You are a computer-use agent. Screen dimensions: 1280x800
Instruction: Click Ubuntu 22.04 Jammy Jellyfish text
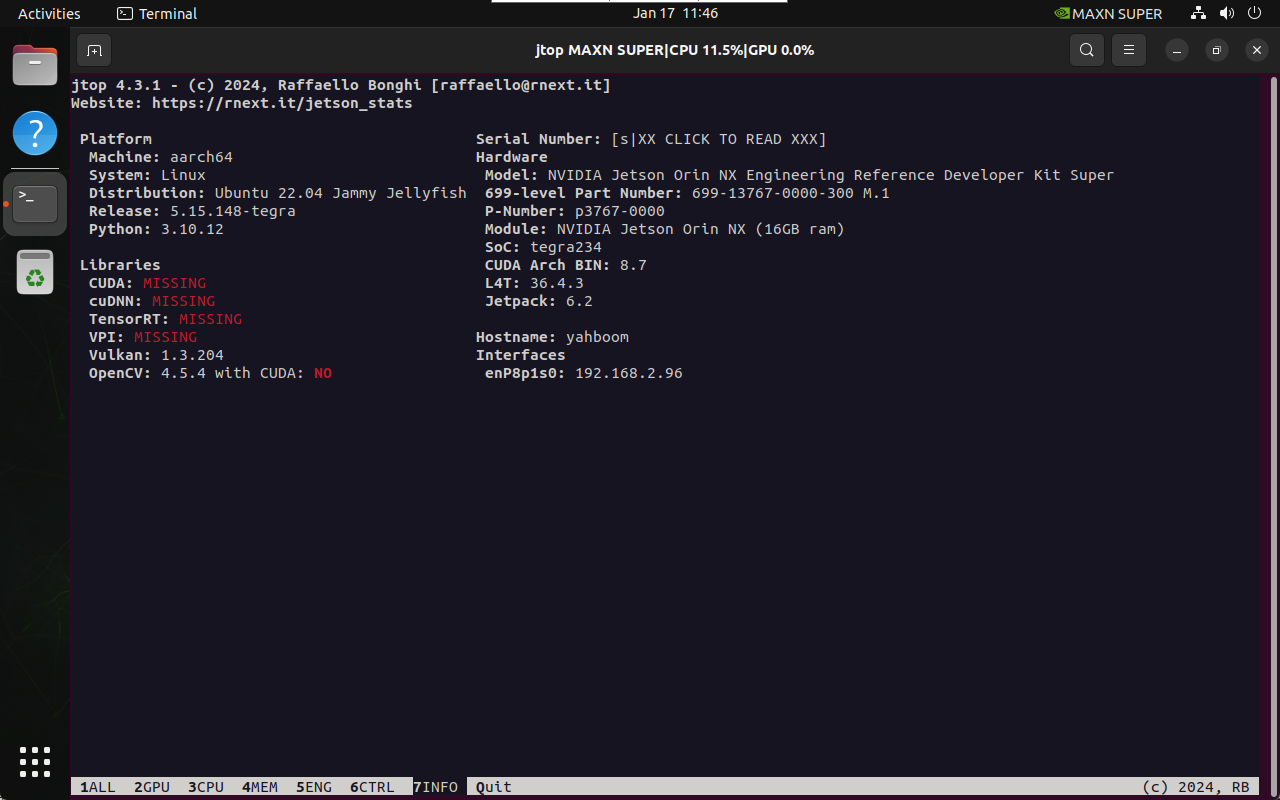(340, 193)
